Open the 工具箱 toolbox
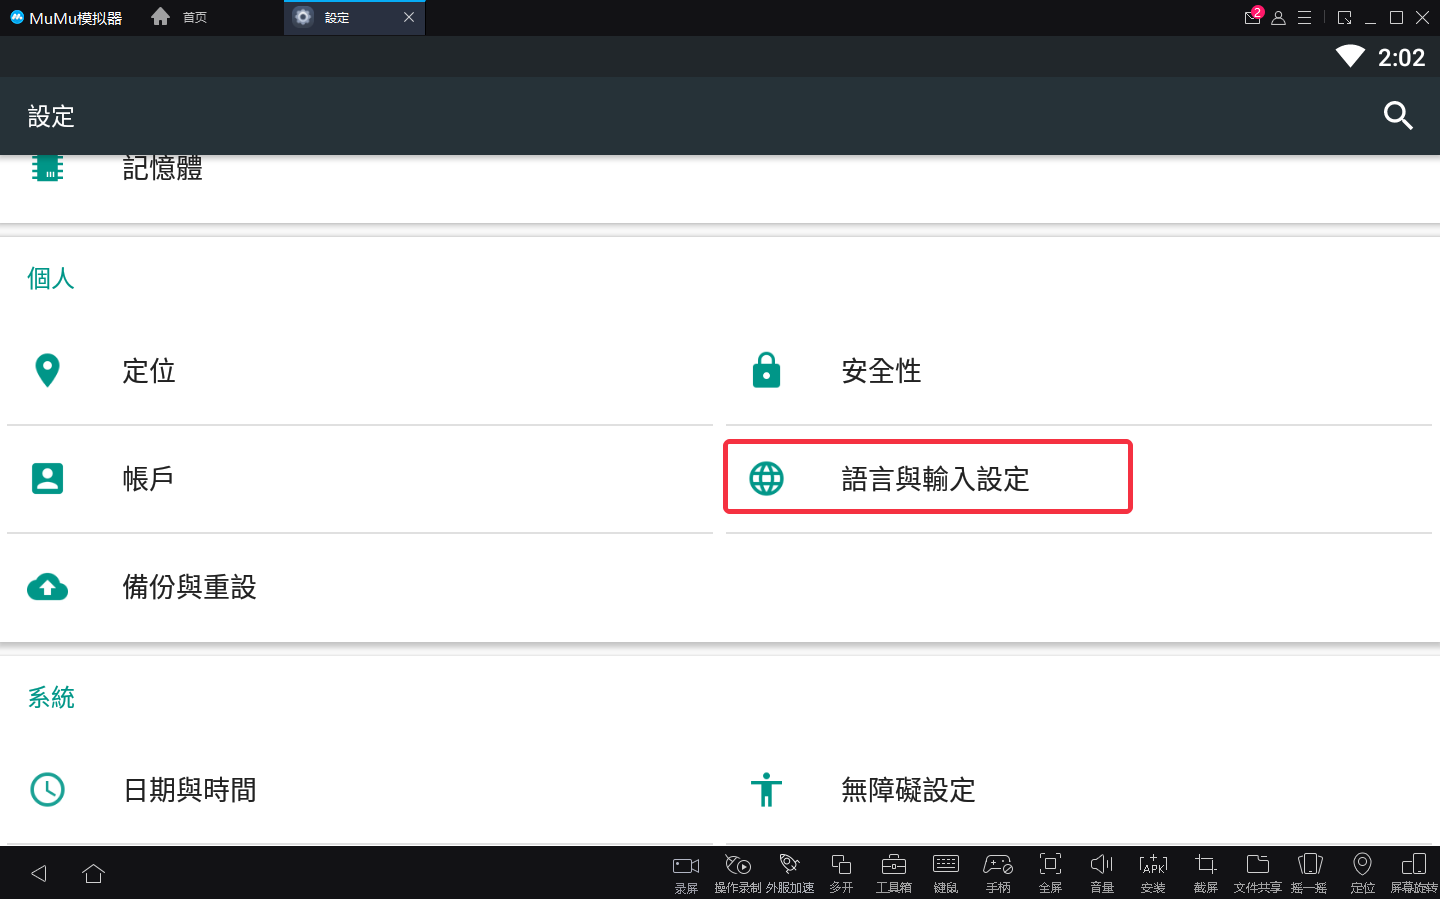The image size is (1440, 899). [x=893, y=871]
